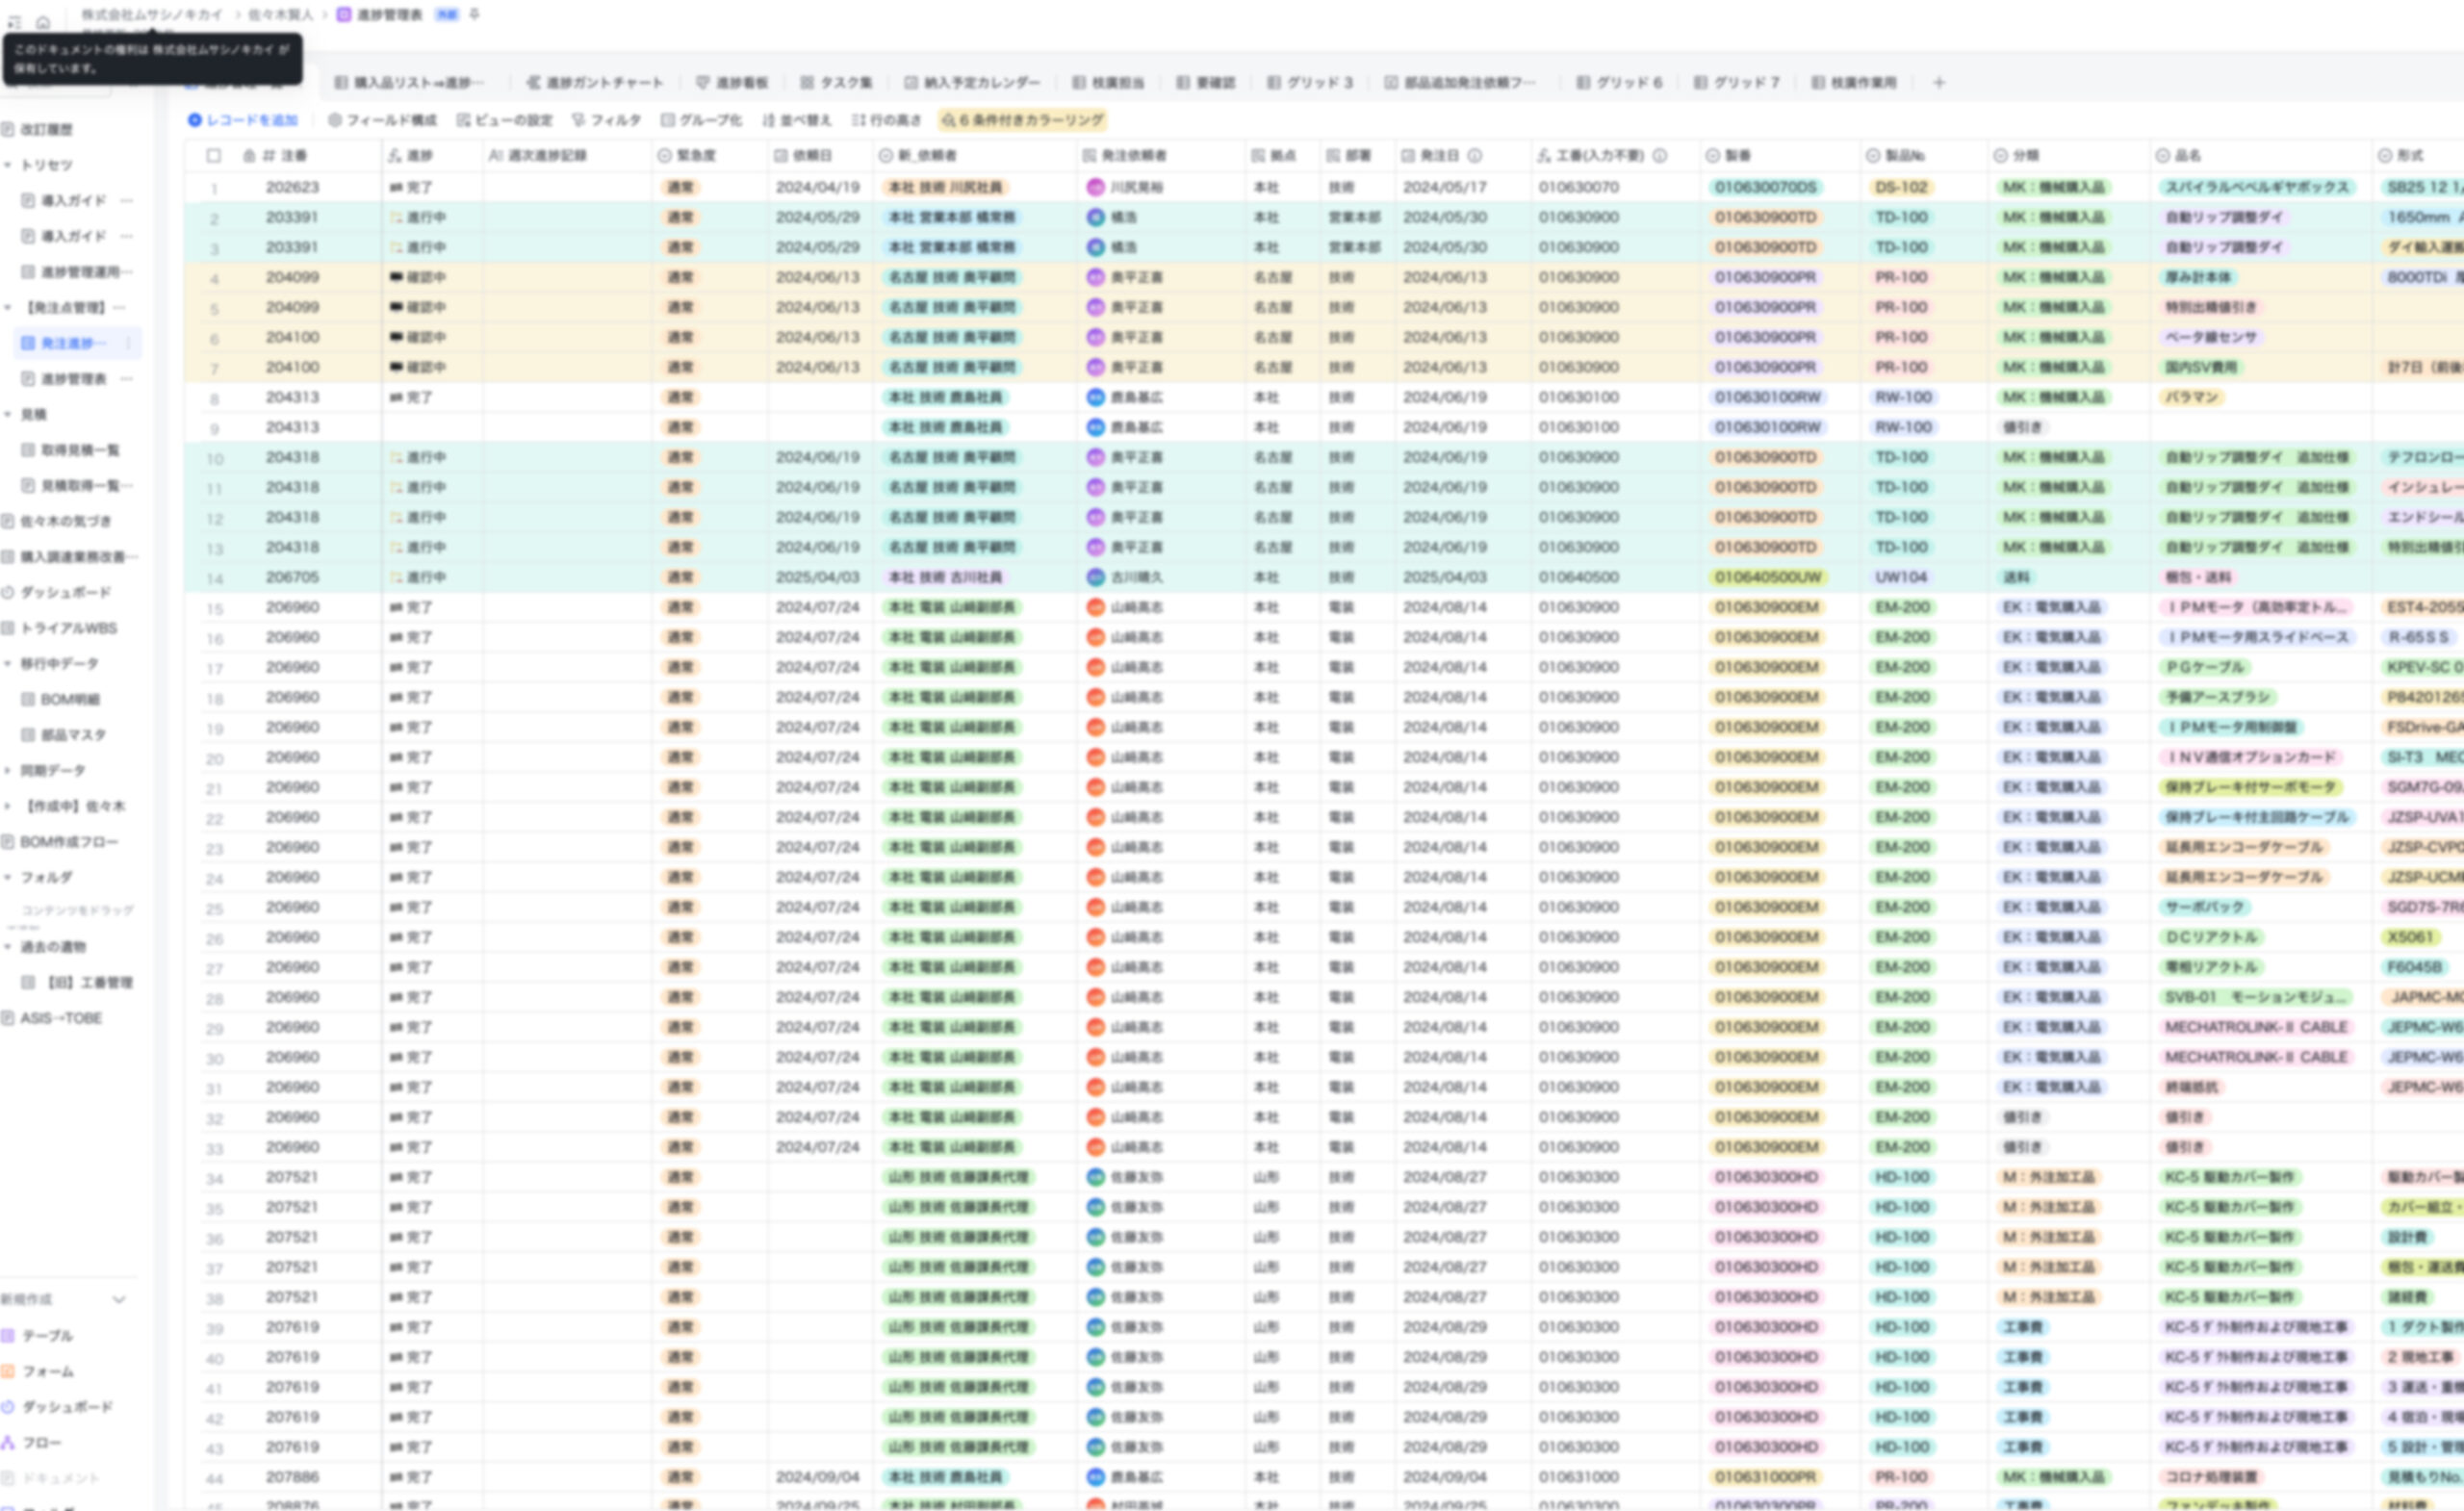The image size is (2464, 1511).
Task: Open the グリッド 3 view tab
Action: [1310, 83]
